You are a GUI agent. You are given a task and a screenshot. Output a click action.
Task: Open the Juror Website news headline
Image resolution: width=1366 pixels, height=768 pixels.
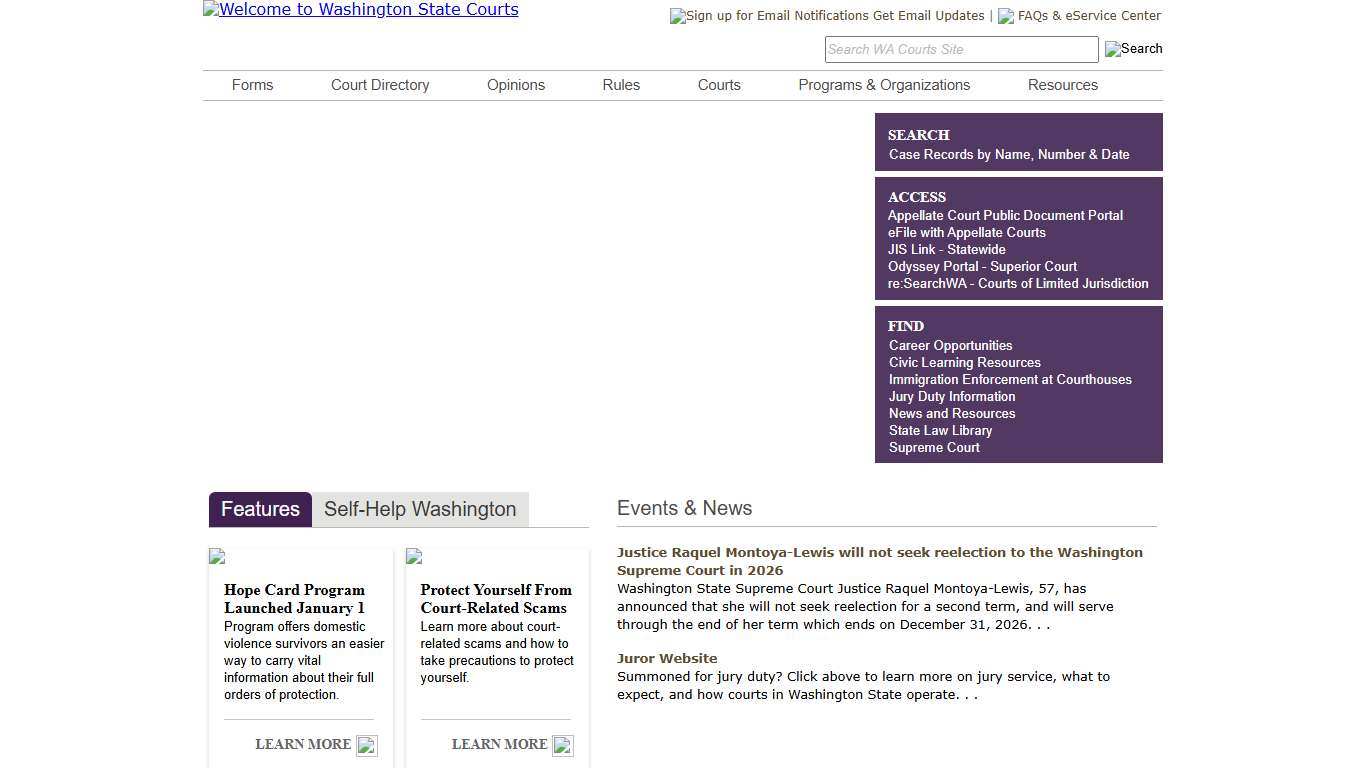click(667, 658)
